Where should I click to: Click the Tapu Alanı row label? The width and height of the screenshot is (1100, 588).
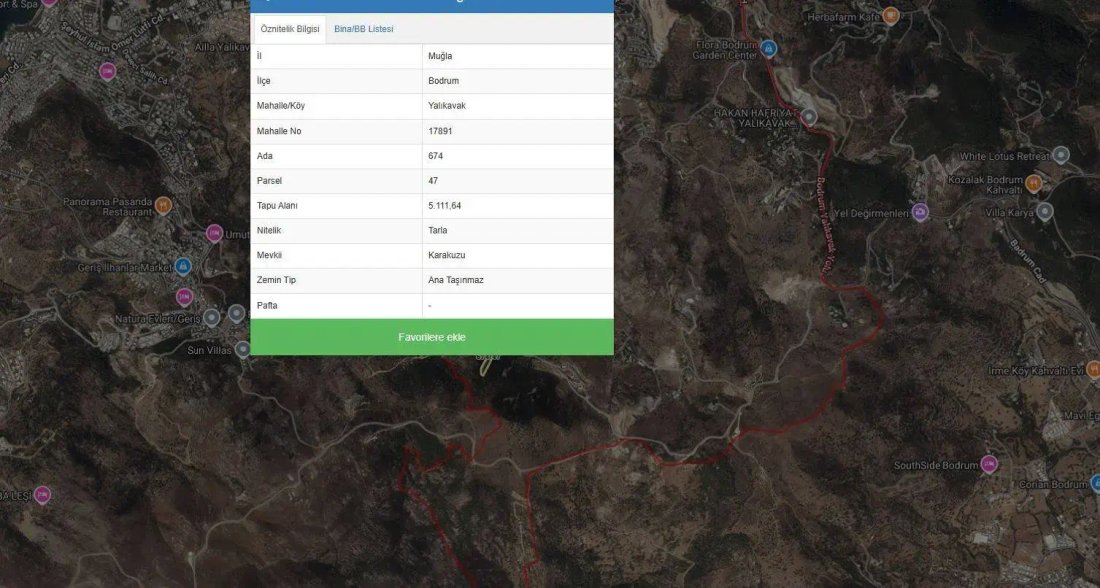(277, 206)
